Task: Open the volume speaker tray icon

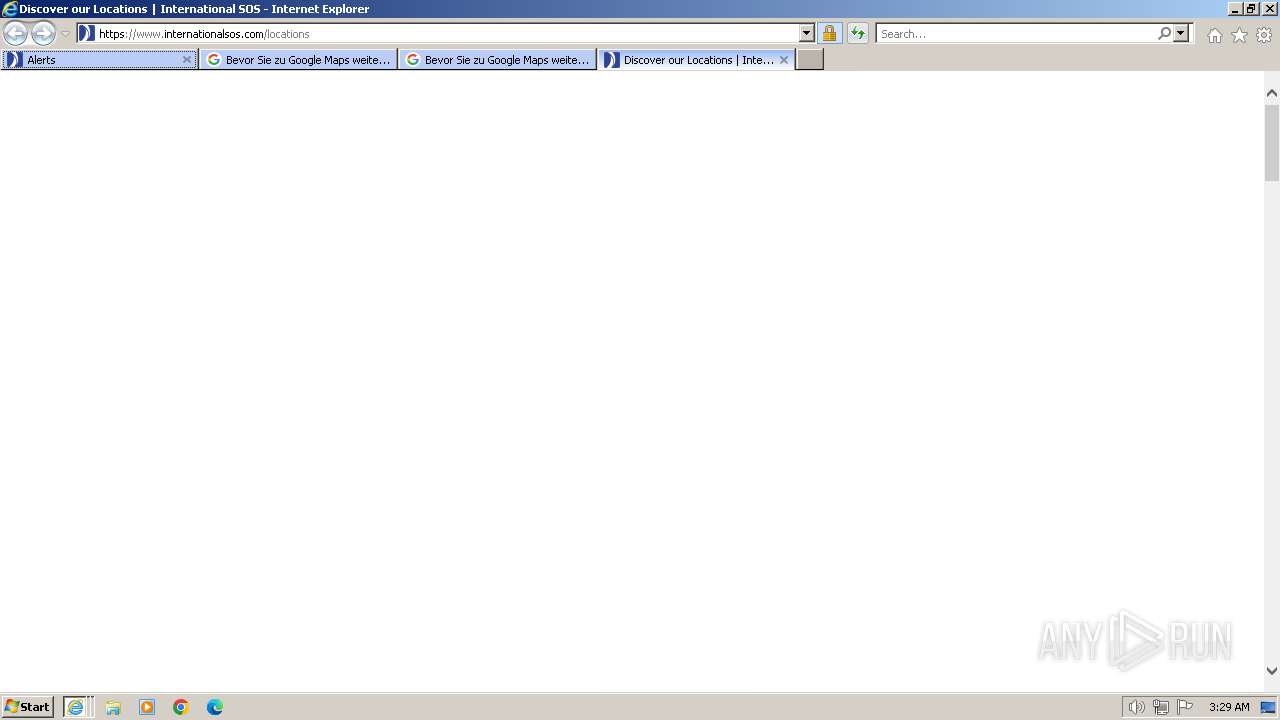Action: coord(1136,707)
